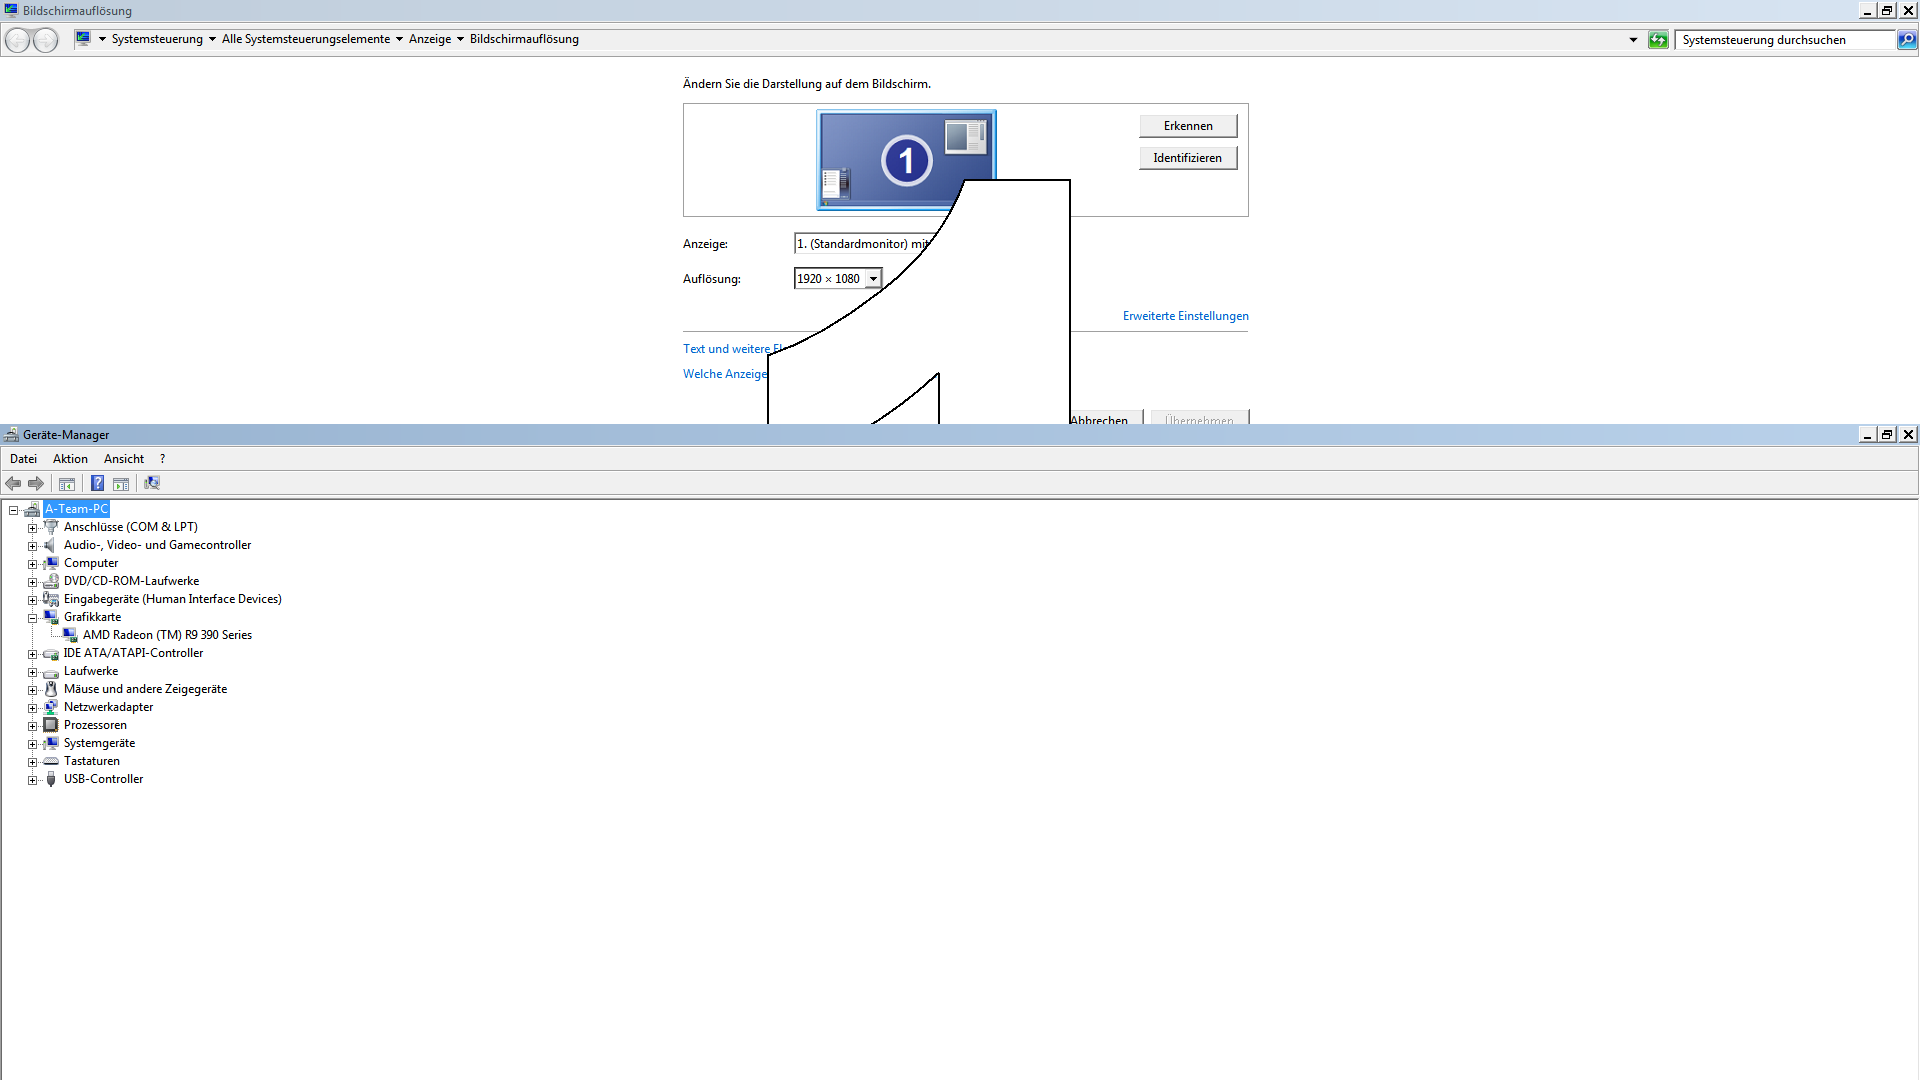Collapse the Grafikkarte tree node

click(32, 618)
